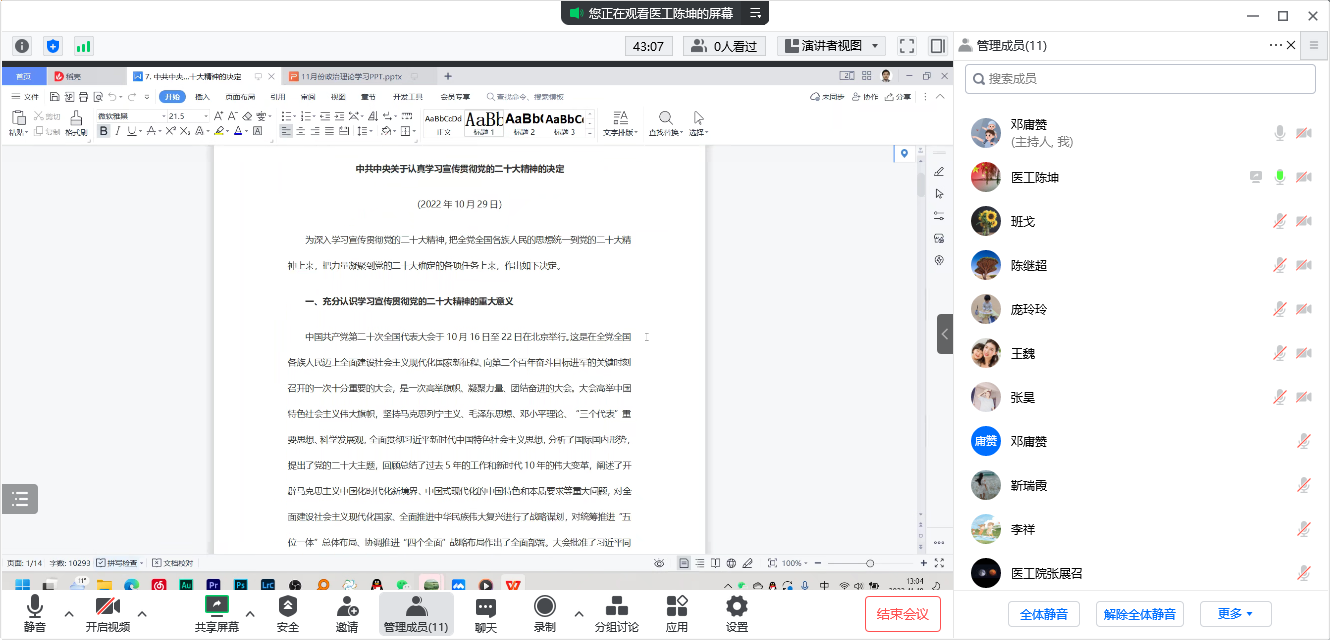
Task: Open the meeting info icon
Action: tap(22, 46)
